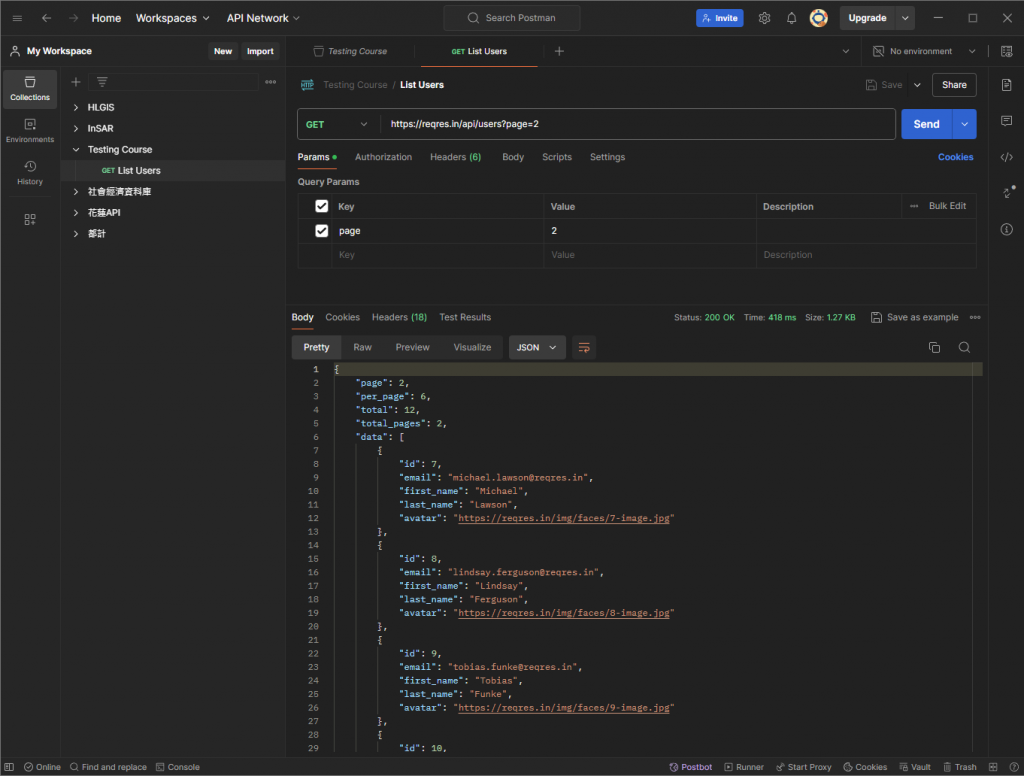The height and width of the screenshot is (776, 1024).
Task: Select List Users request in tree
Action: (173, 170)
